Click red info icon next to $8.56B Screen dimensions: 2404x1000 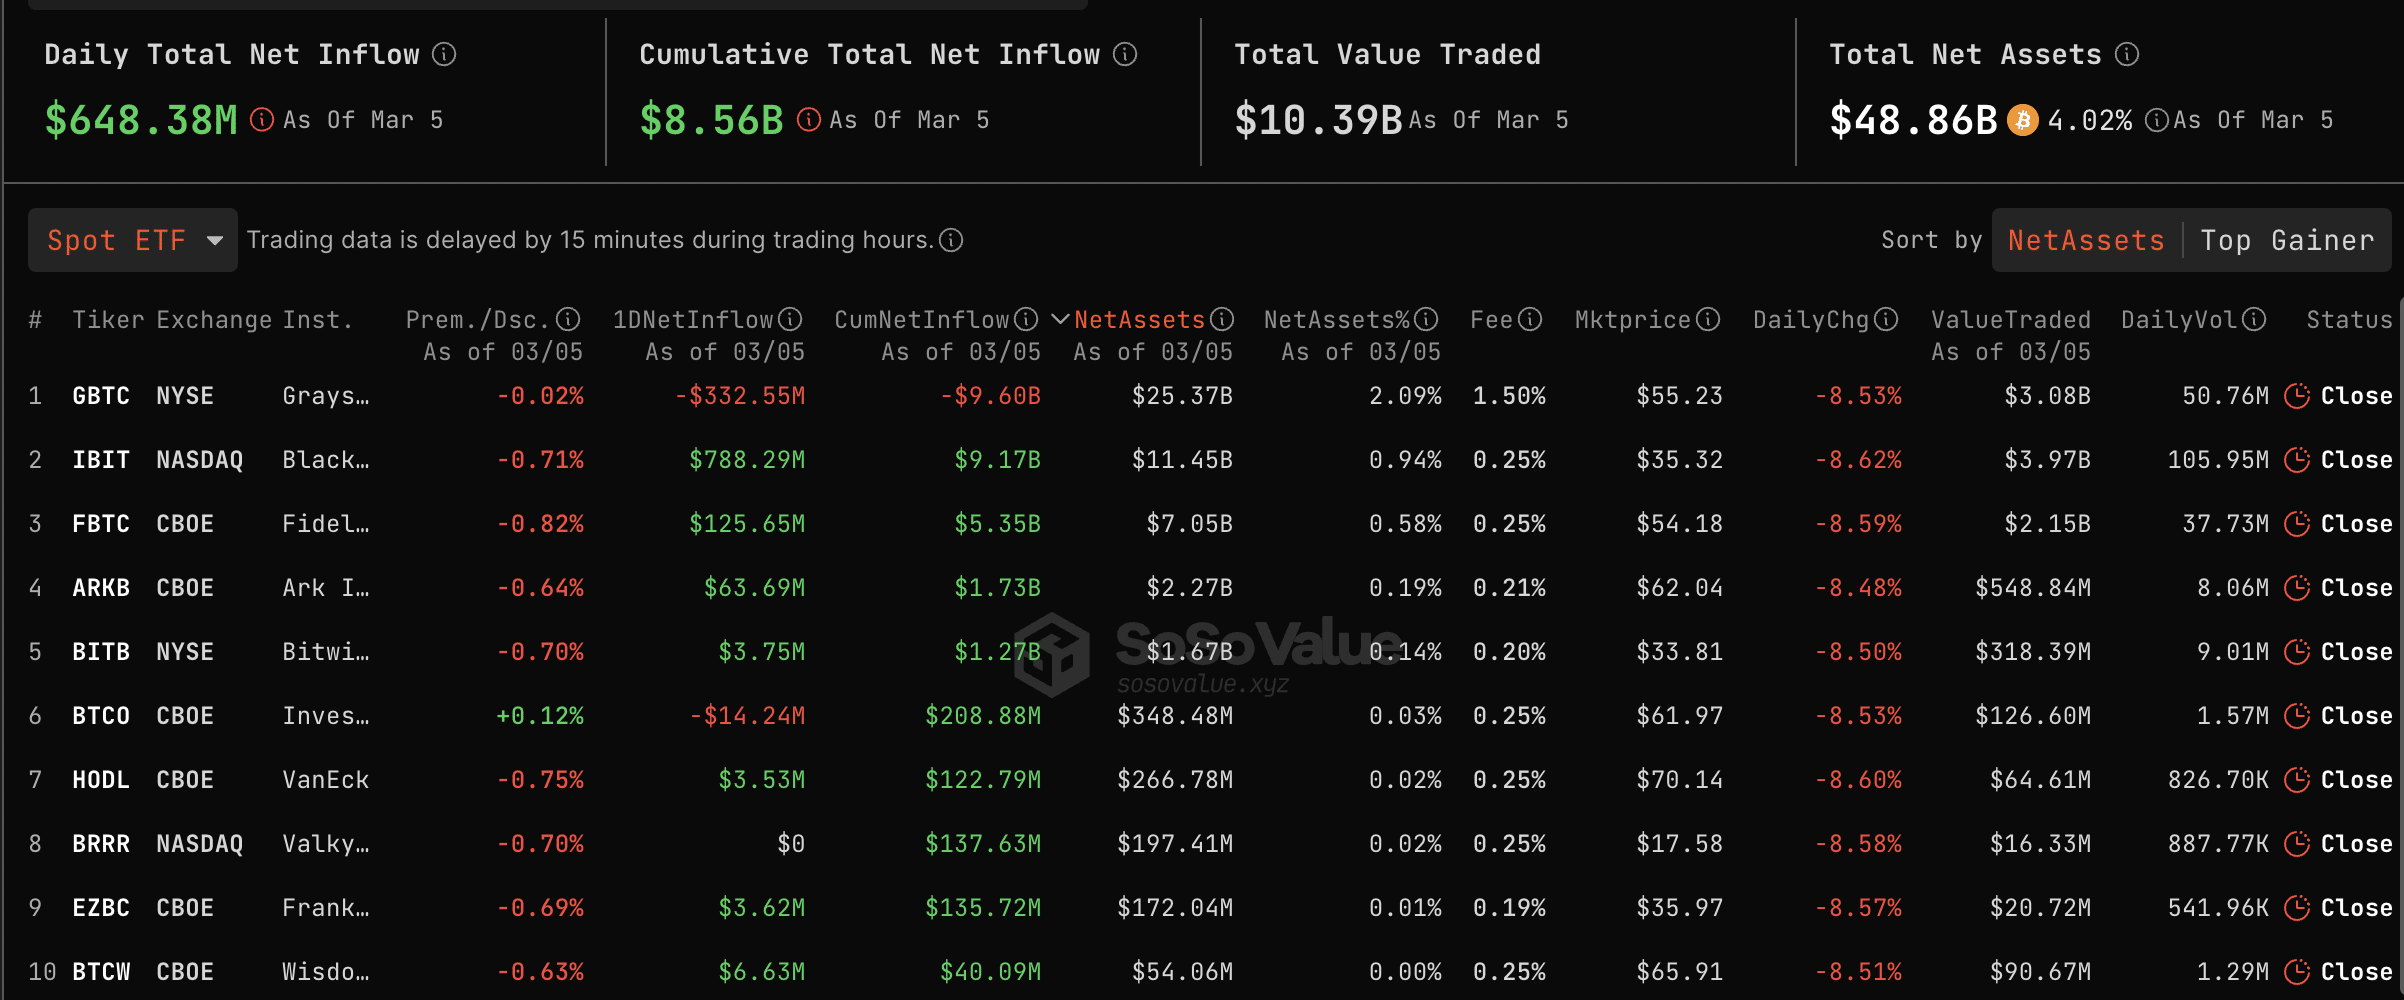point(809,120)
